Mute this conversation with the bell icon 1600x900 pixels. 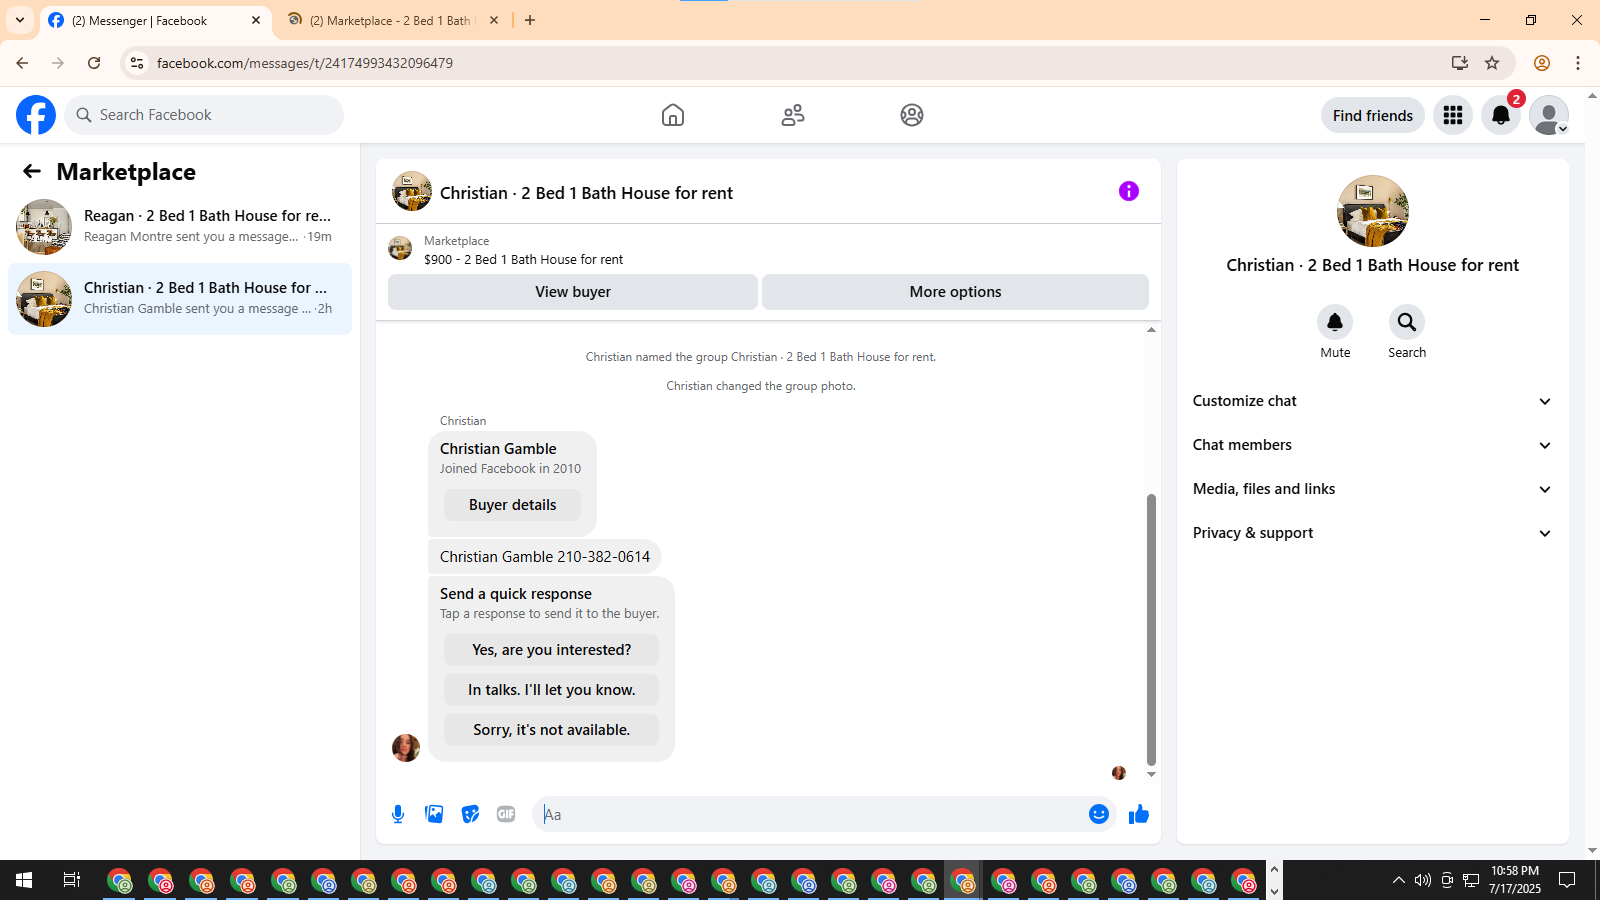point(1335,322)
